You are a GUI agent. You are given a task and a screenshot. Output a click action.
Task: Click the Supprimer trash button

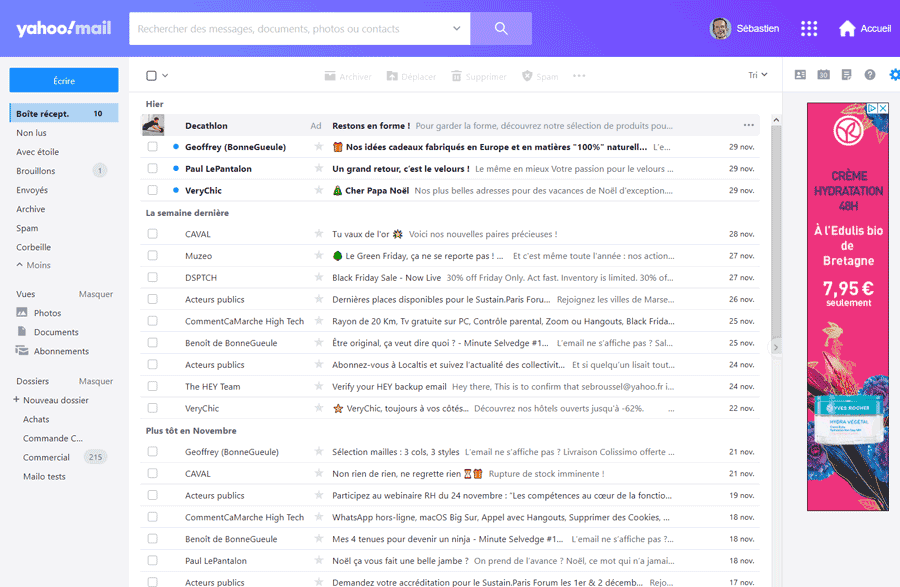(x=479, y=76)
